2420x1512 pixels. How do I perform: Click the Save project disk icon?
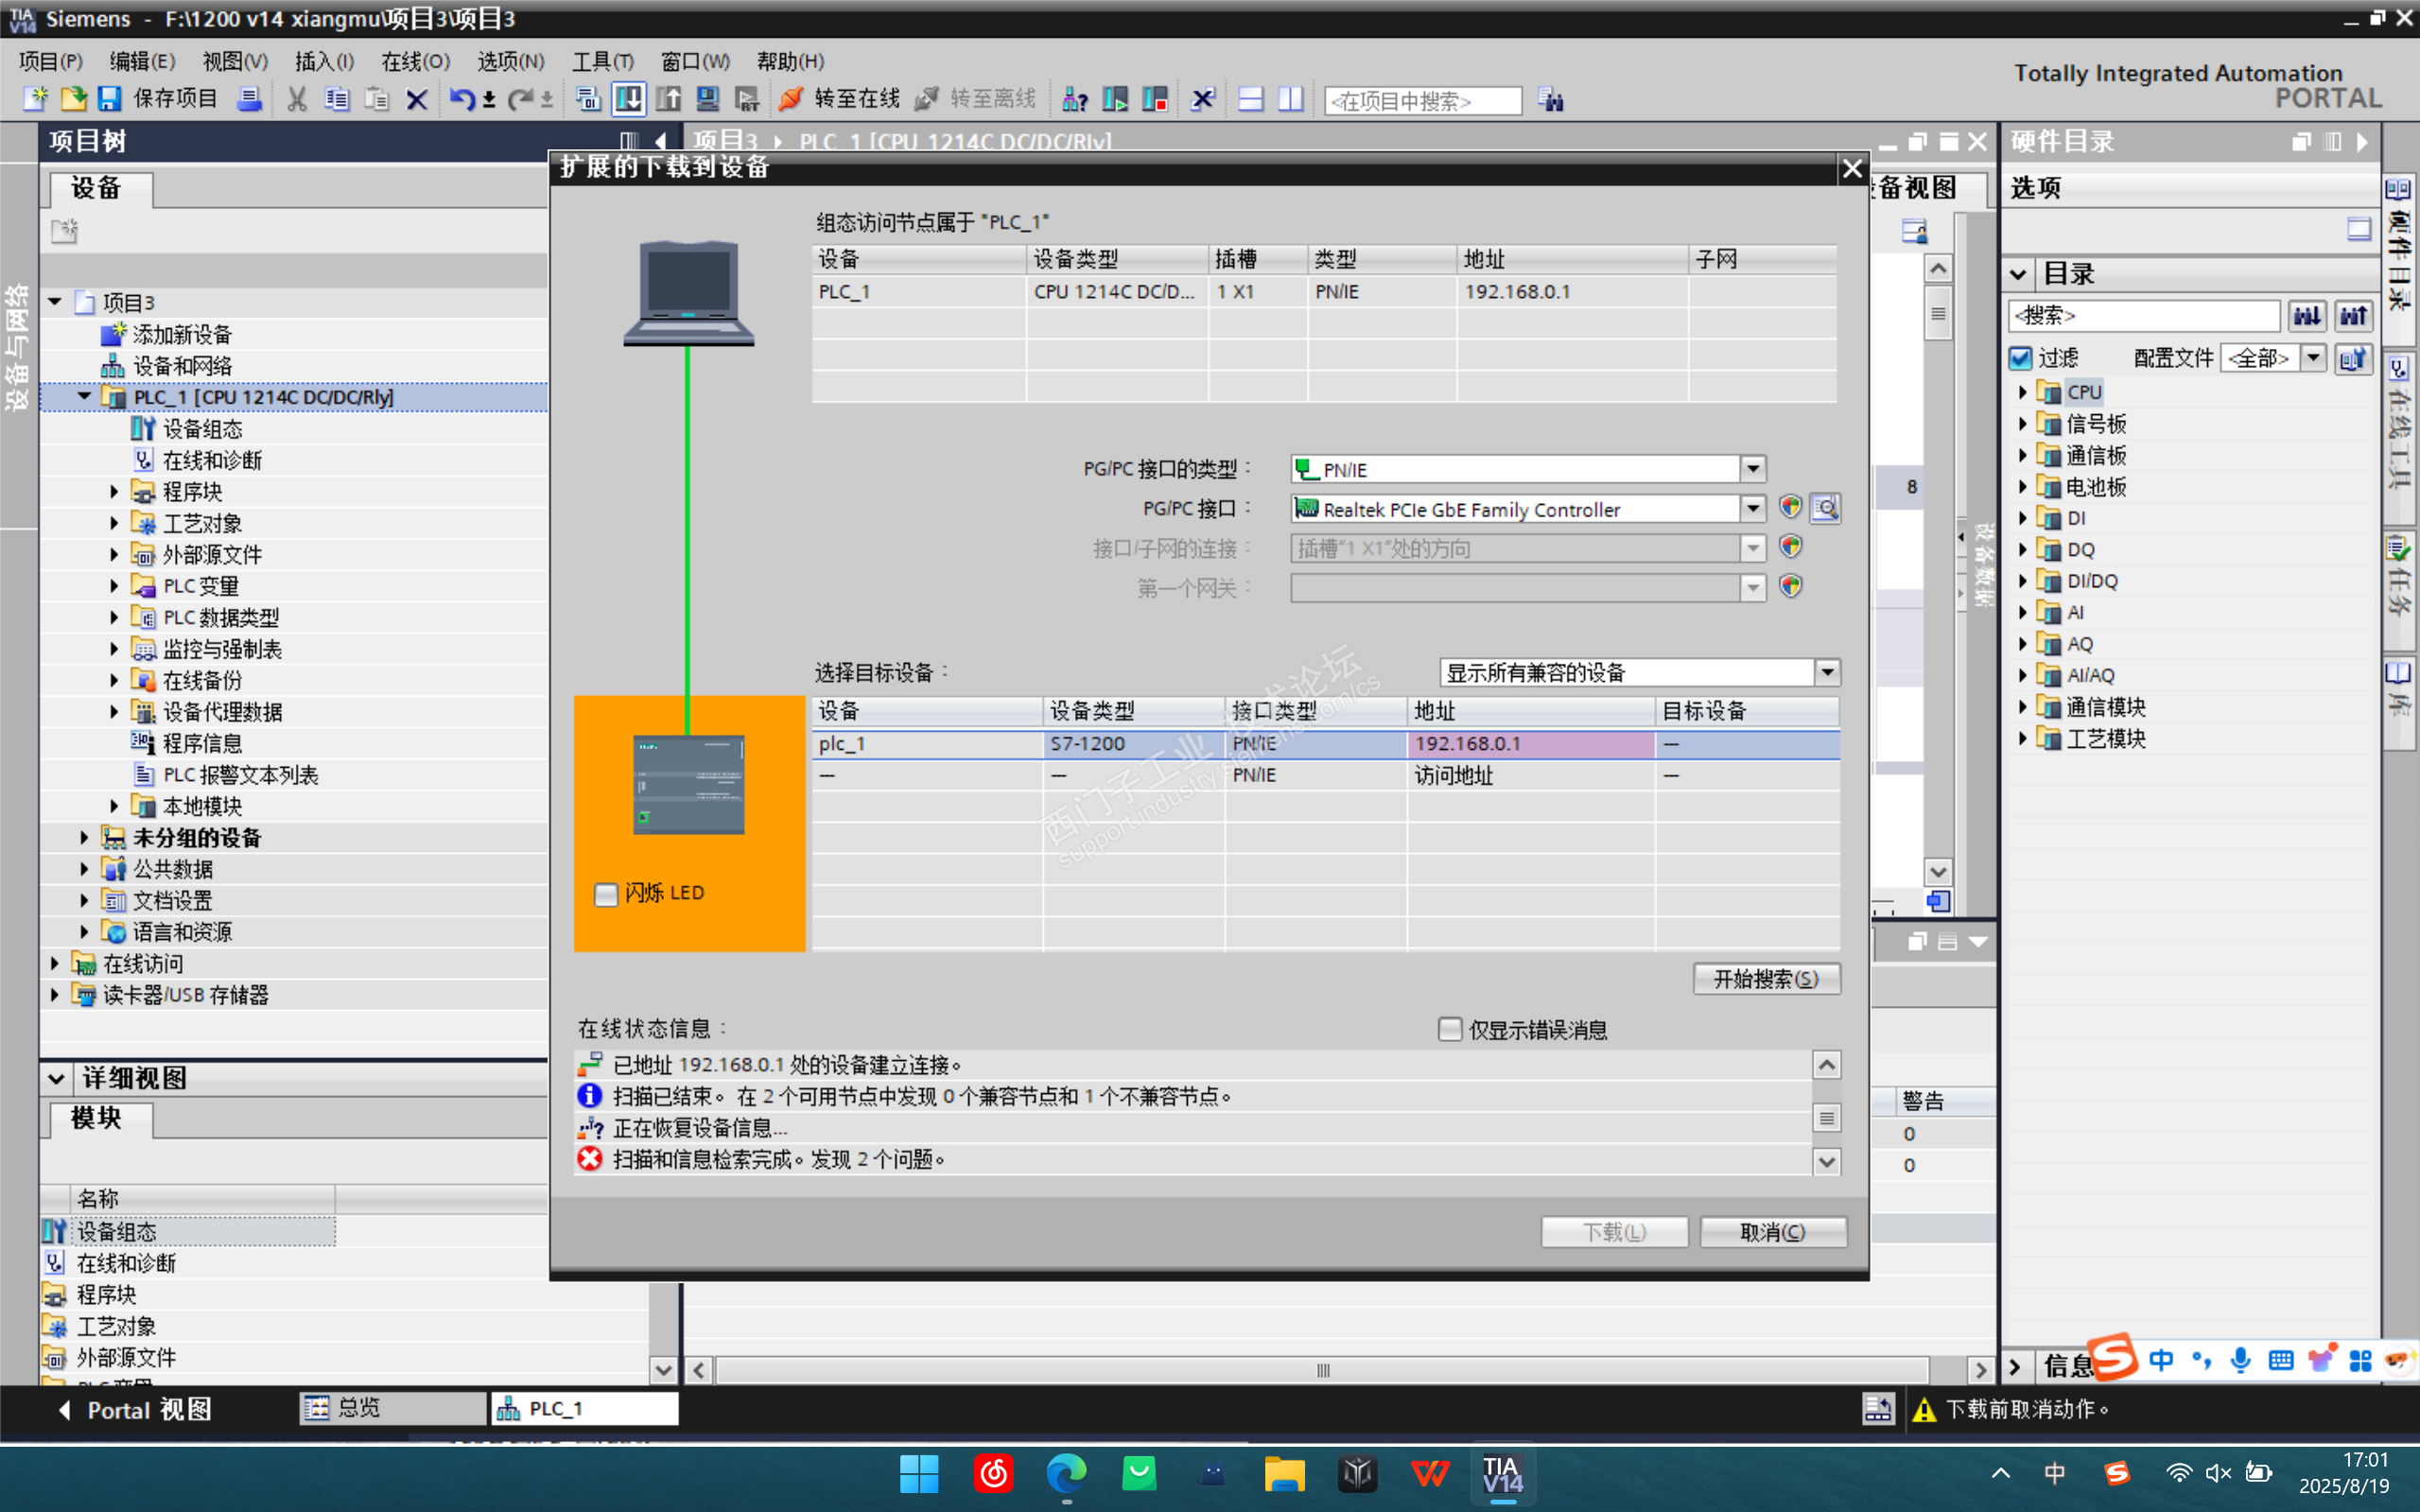pos(109,99)
